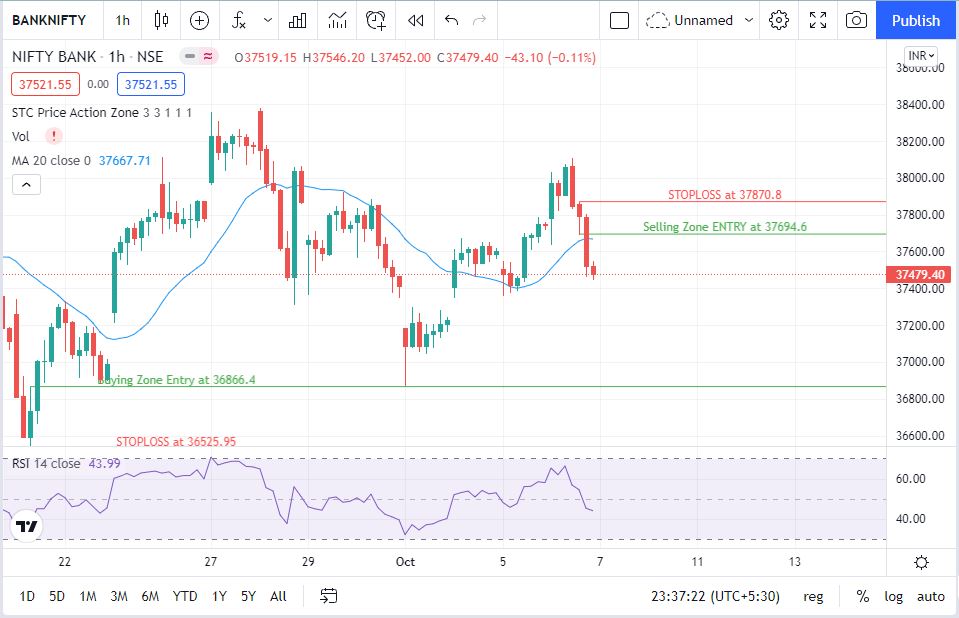Click the blue buy price 37521.55 button
The image size is (959, 618).
pos(151,84)
